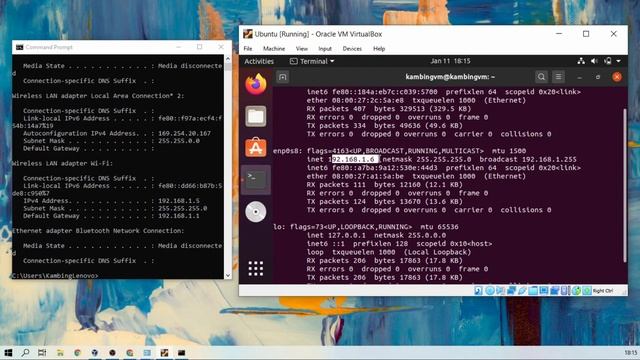This screenshot has width=640, height=360.
Task: Click shared folders indicator in VirtualBox status bar
Action: click(x=533, y=291)
